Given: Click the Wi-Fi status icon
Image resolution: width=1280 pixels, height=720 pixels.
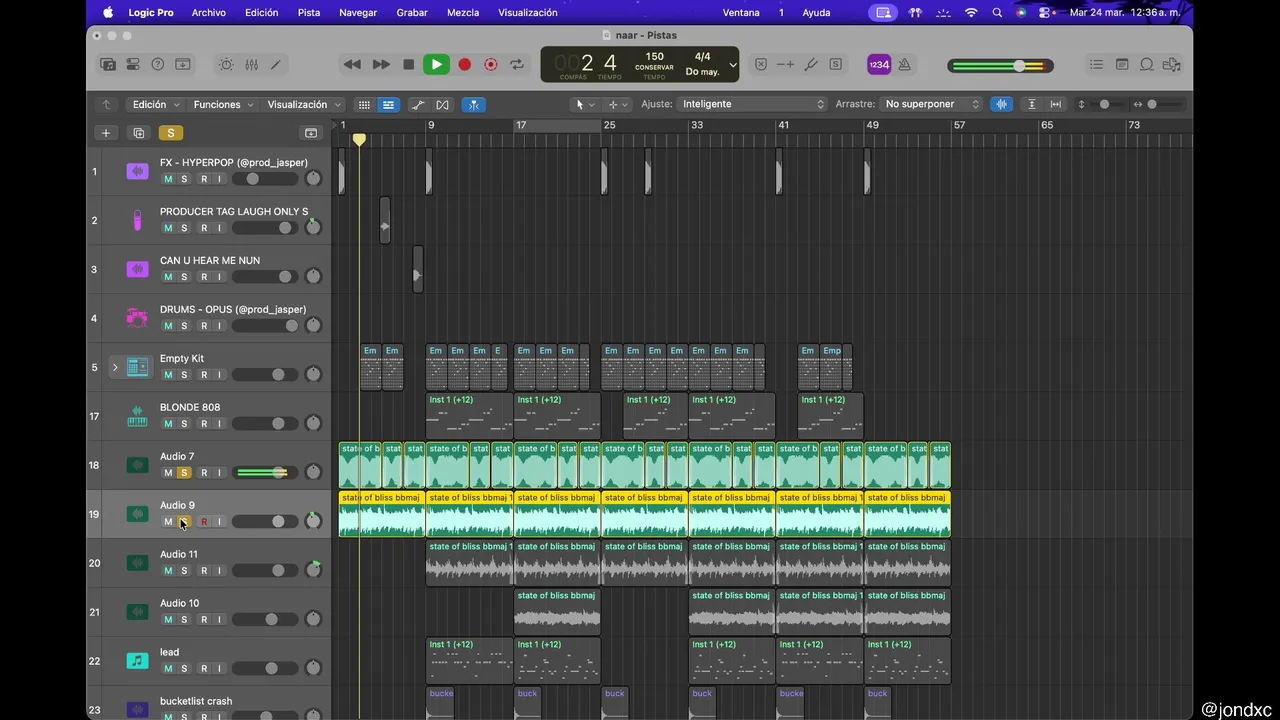Looking at the screenshot, I should [x=971, y=12].
